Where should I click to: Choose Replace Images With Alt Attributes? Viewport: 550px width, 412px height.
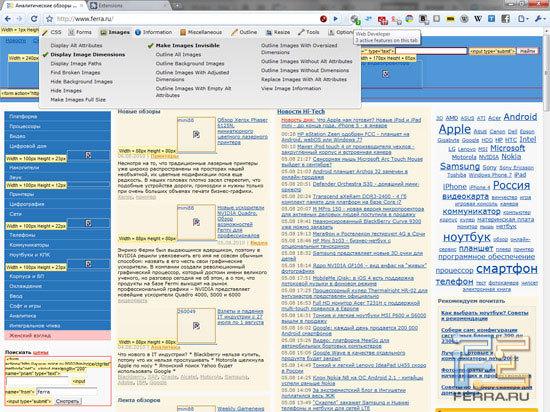pyautogui.click(x=304, y=80)
